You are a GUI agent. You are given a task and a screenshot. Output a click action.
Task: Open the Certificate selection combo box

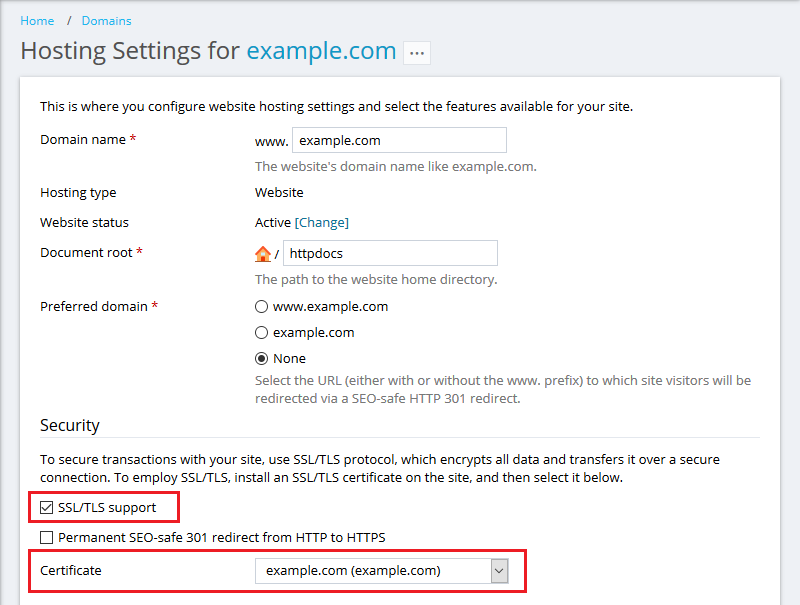pos(380,570)
